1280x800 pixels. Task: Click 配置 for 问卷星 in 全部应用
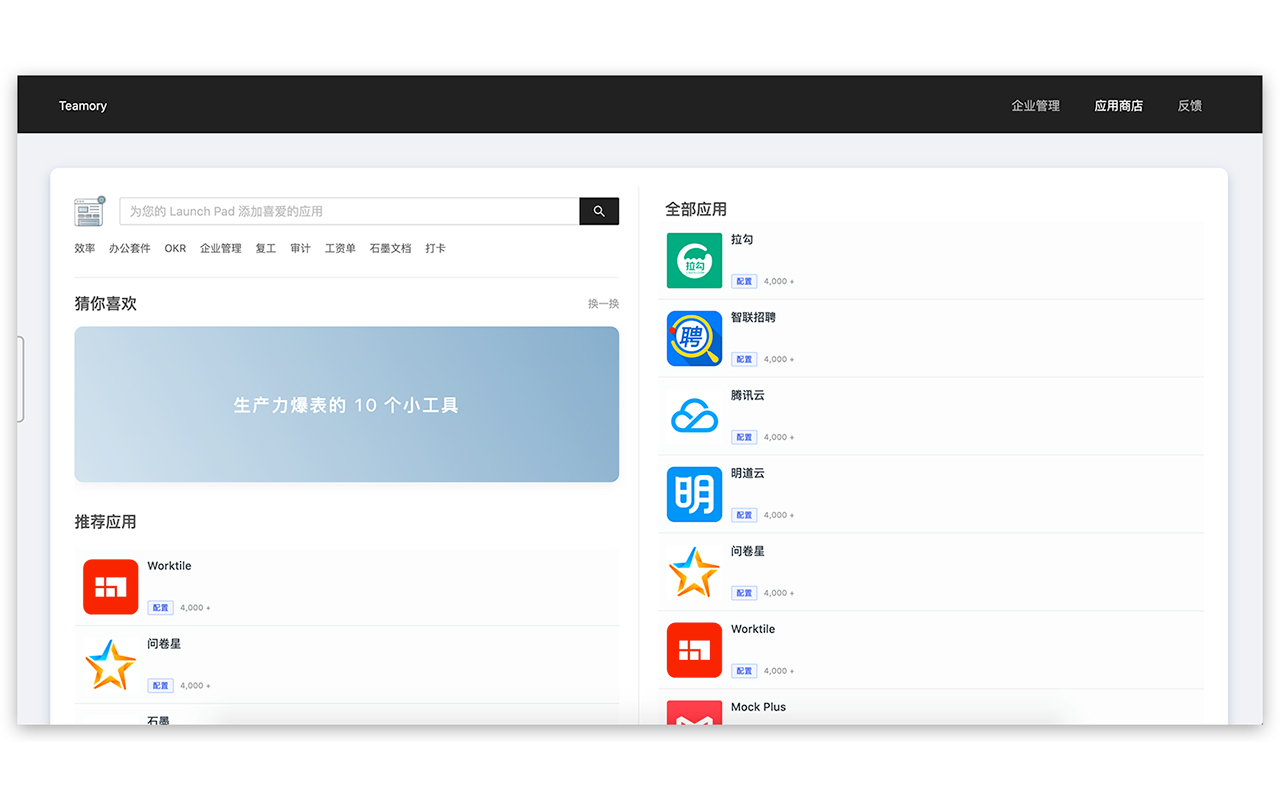pos(744,593)
